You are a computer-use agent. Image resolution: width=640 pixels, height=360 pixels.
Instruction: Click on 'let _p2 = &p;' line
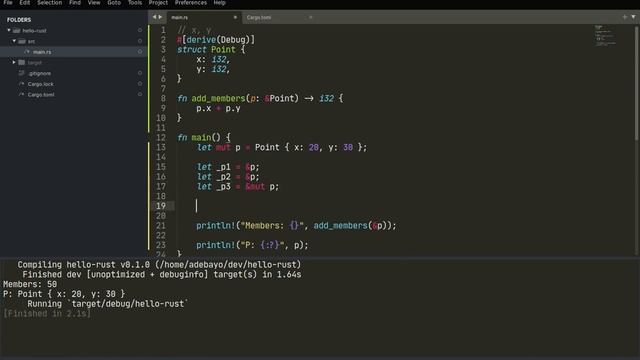pyautogui.click(x=228, y=177)
